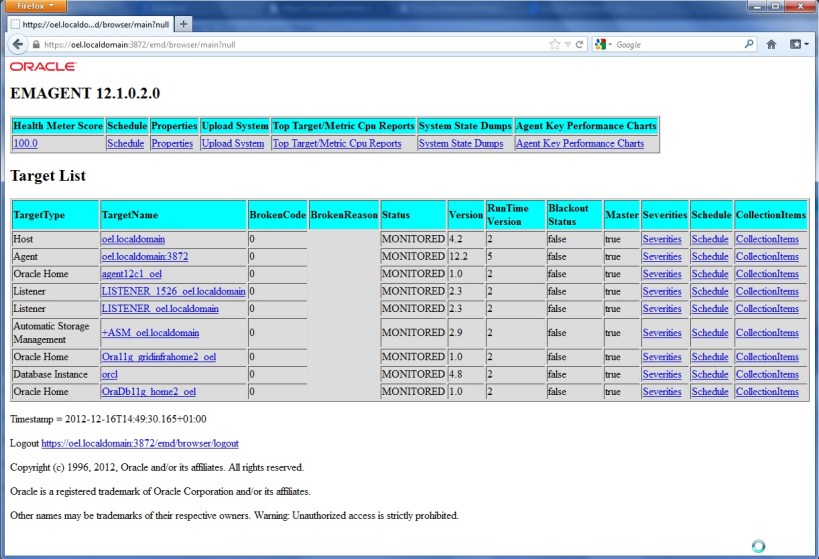Open Health Meter Score 100.0 link
Viewport: 819px width, 559px height.
[x=26, y=143]
